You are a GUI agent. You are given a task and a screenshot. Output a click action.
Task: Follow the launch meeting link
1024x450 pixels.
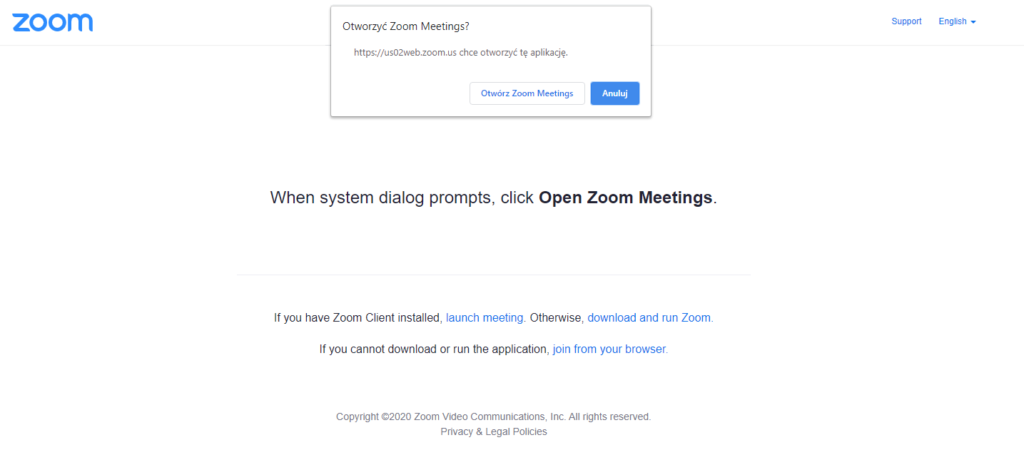tap(484, 318)
